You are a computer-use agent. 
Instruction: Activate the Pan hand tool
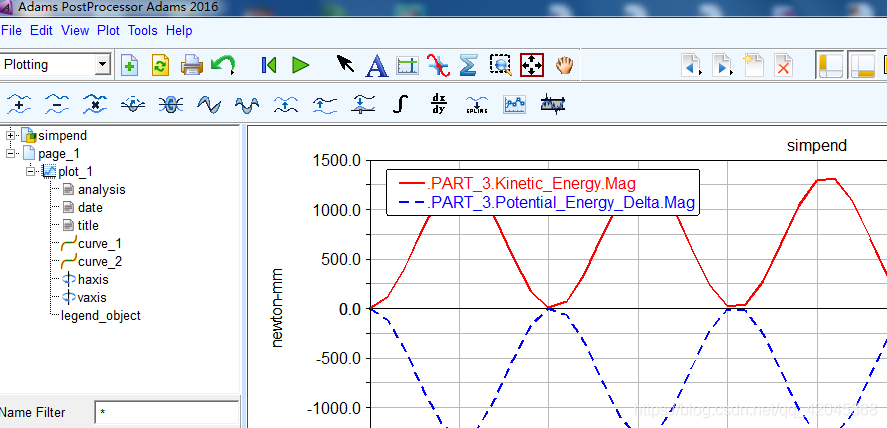coord(565,65)
